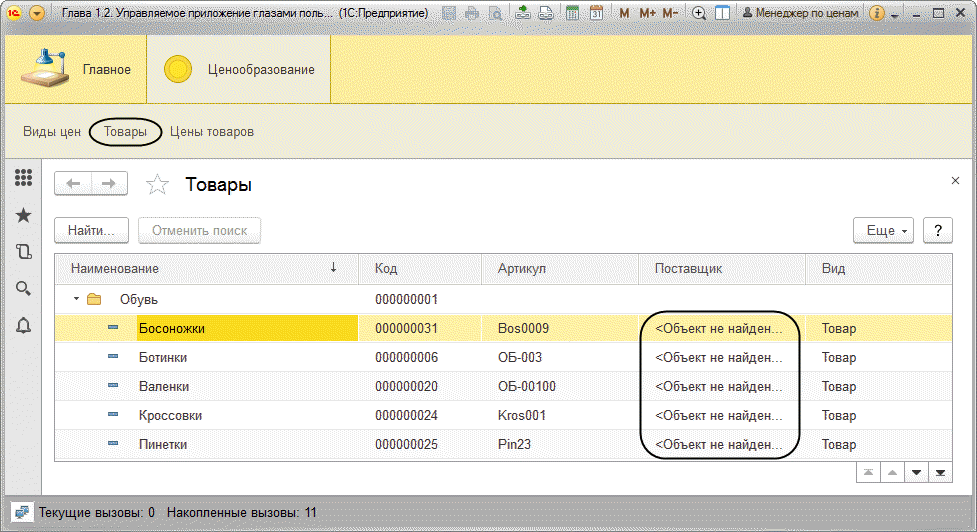
Task: Jump to list end arrow button
Action: [x=940, y=473]
